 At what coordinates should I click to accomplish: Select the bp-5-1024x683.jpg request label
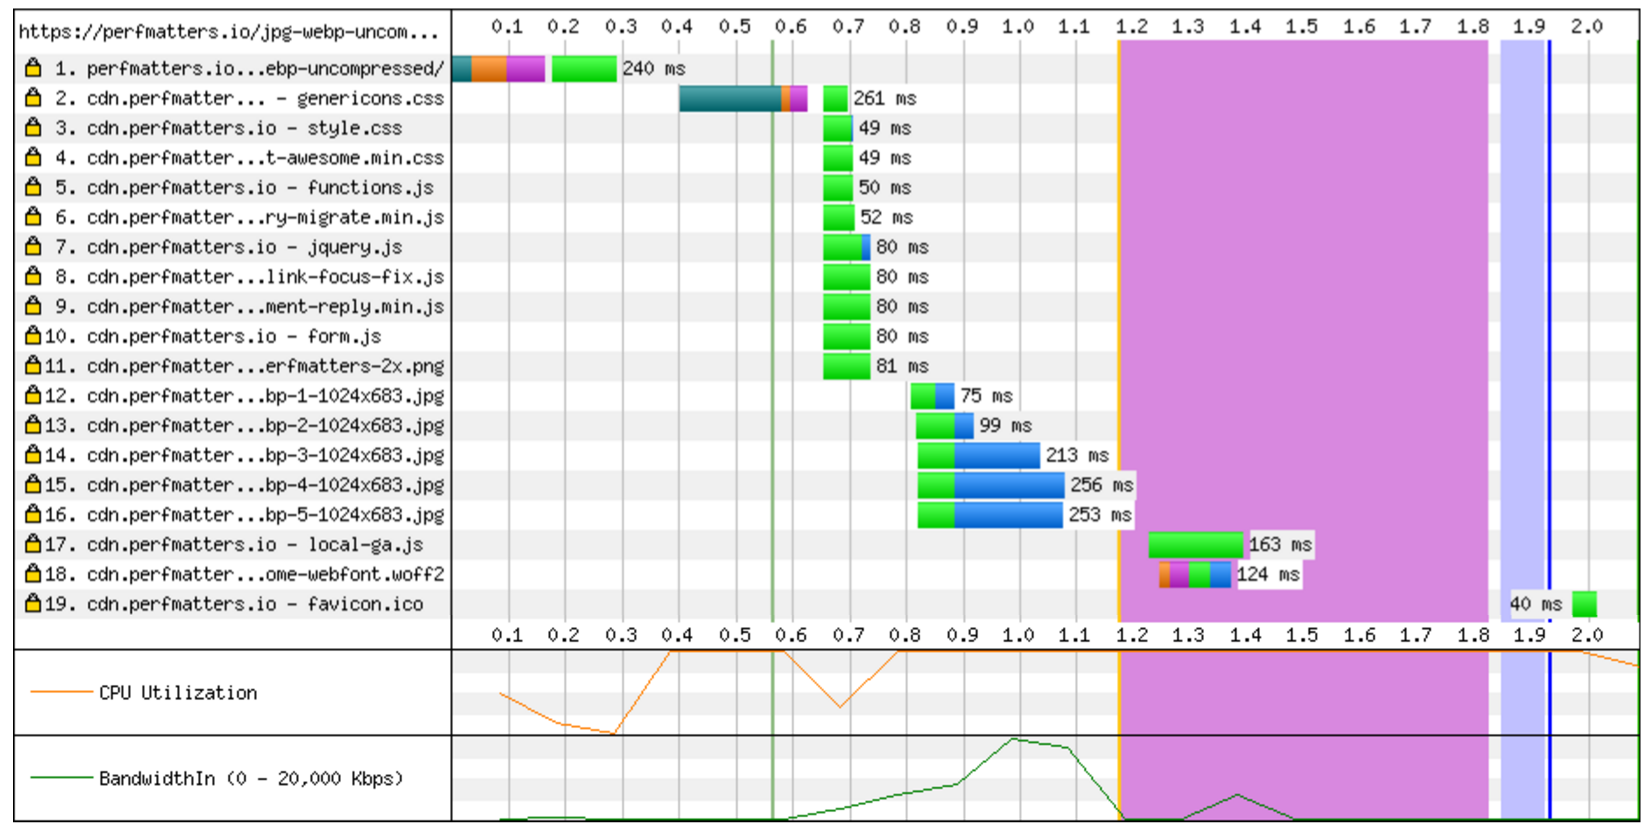tap(244, 514)
